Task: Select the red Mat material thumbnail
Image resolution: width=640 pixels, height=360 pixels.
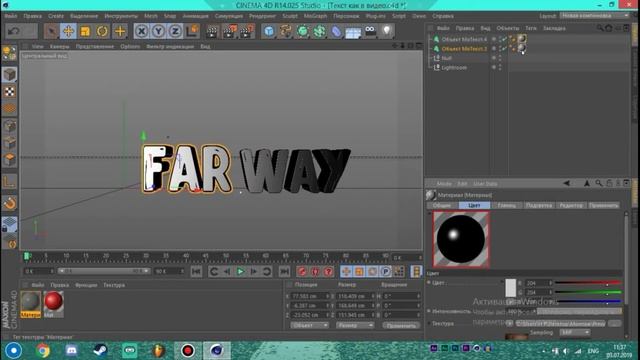Action: [x=53, y=304]
